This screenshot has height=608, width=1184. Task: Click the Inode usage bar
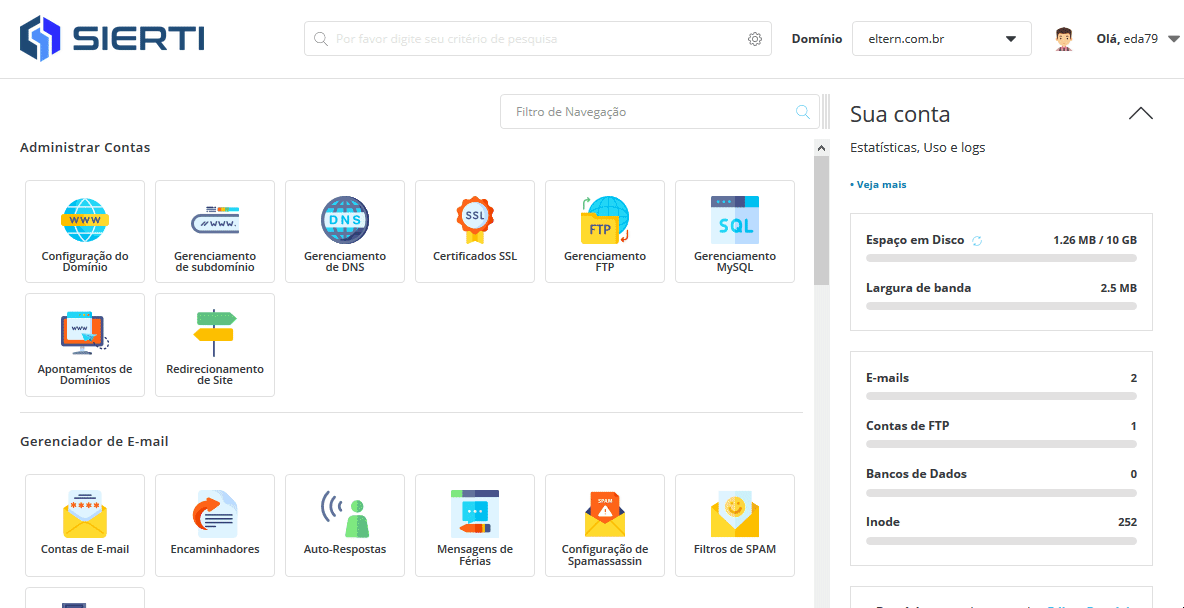[1001, 541]
